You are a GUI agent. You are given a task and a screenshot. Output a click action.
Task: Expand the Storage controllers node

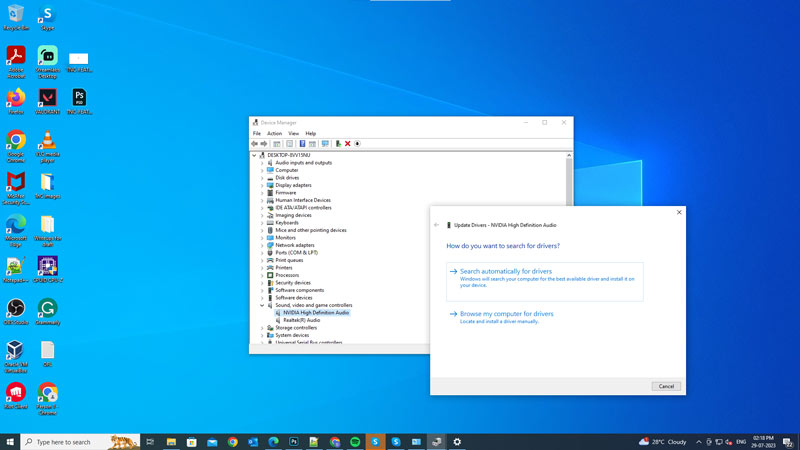tap(262, 328)
